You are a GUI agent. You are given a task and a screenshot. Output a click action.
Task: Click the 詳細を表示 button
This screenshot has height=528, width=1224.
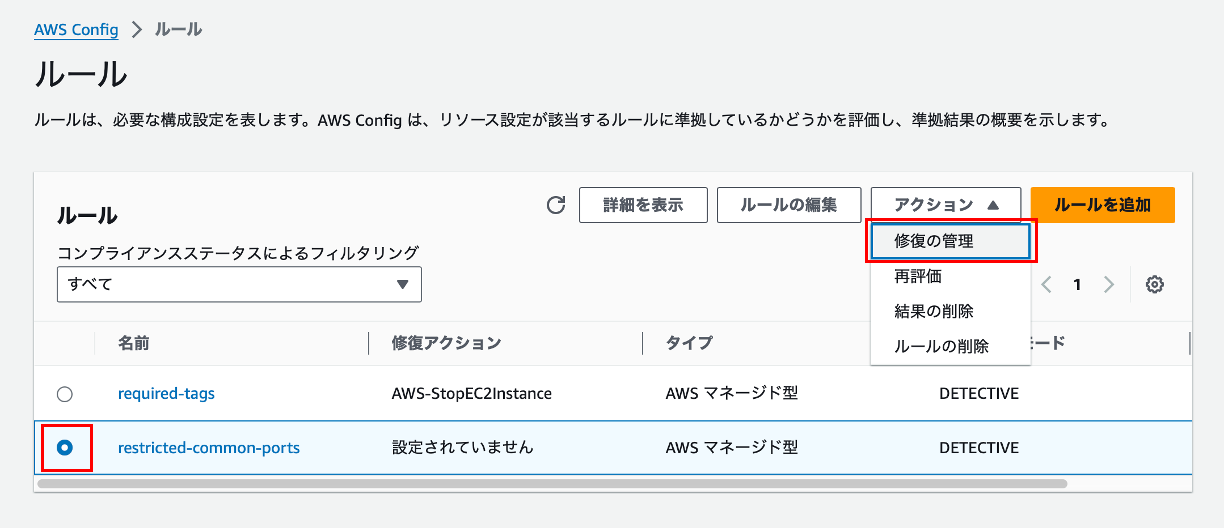(x=643, y=205)
